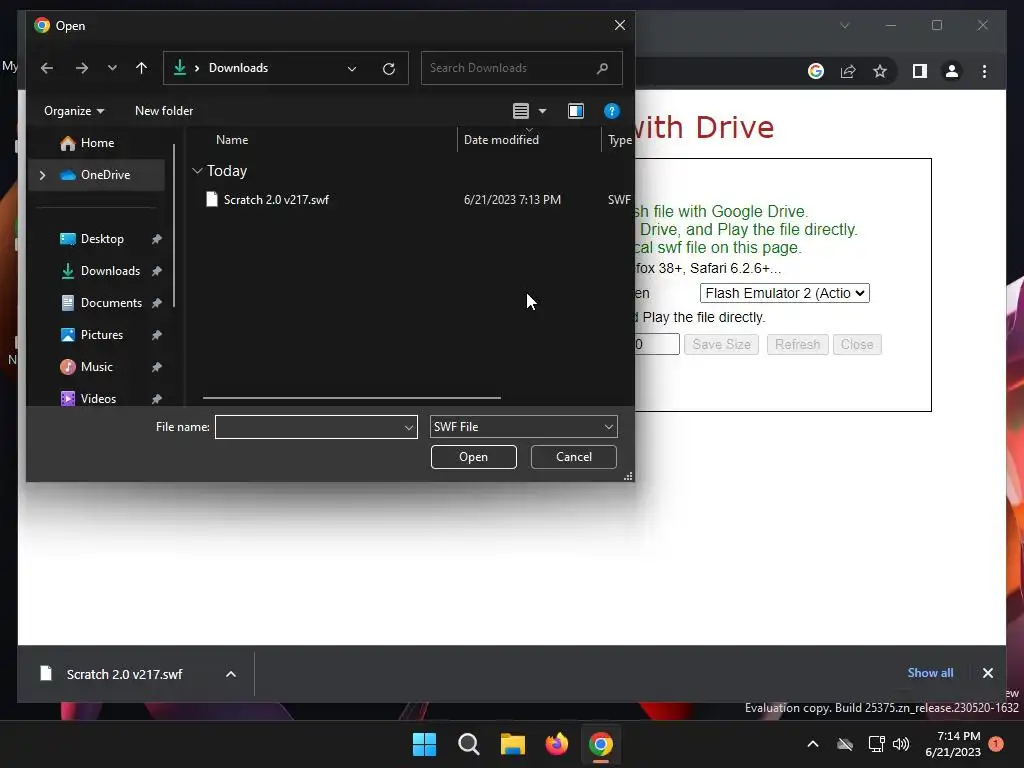Viewport: 1024px width, 768px height.
Task: Click the page's Refresh button
Action: point(797,344)
